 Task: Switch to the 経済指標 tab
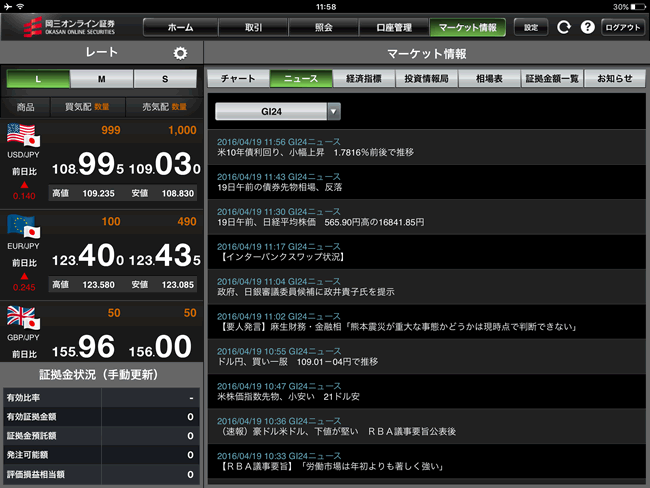coord(364,78)
